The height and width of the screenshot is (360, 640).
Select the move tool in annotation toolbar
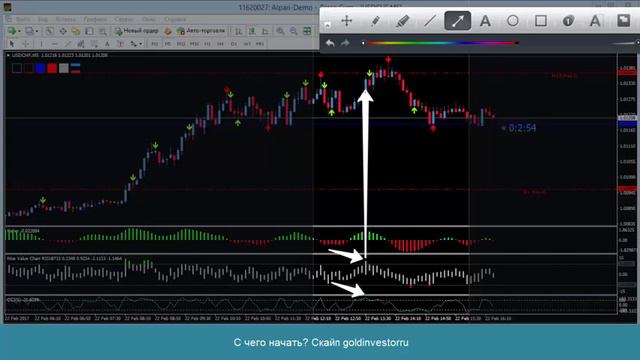coord(347,21)
